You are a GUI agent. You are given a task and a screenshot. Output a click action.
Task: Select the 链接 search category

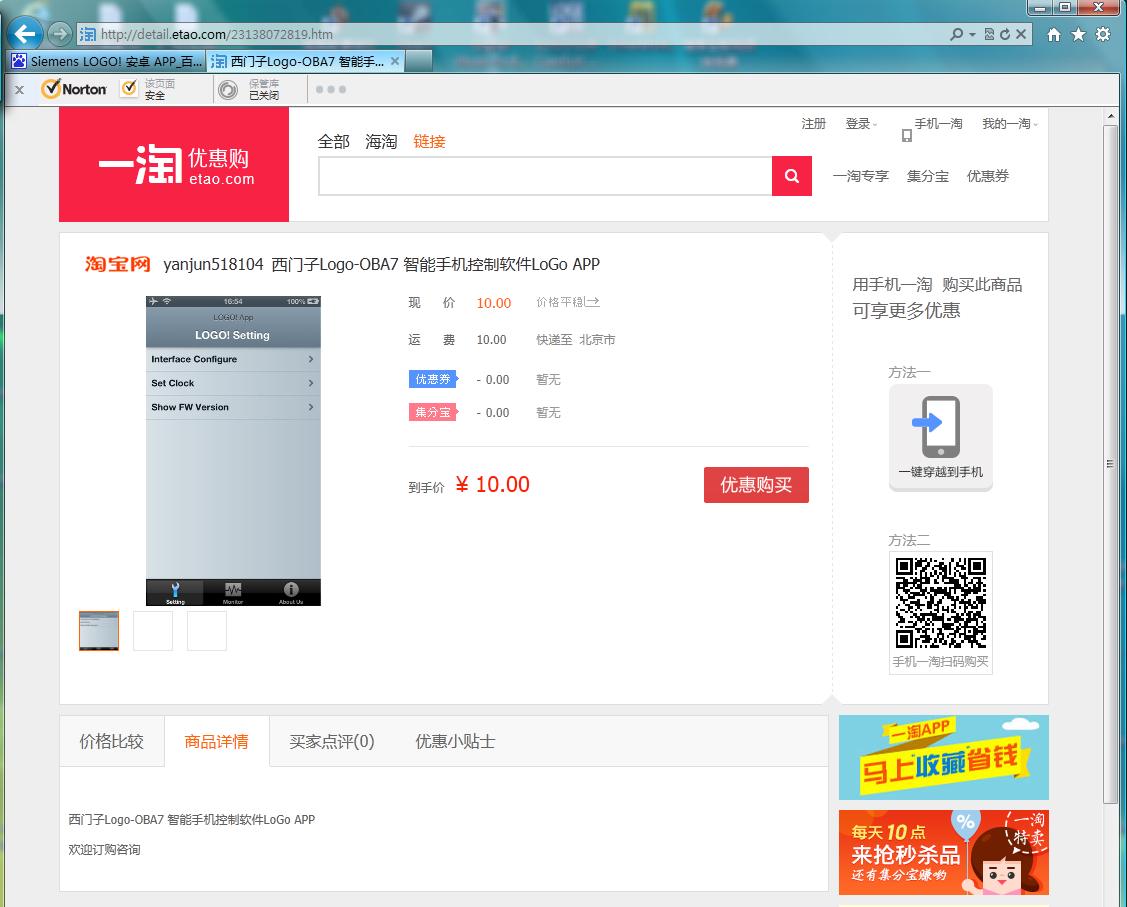click(x=429, y=142)
